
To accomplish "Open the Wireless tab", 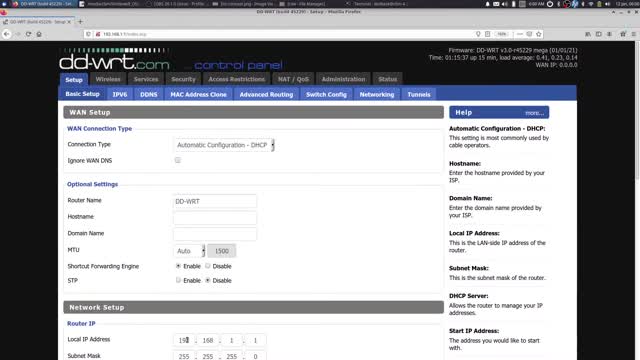I will coord(108,79).
